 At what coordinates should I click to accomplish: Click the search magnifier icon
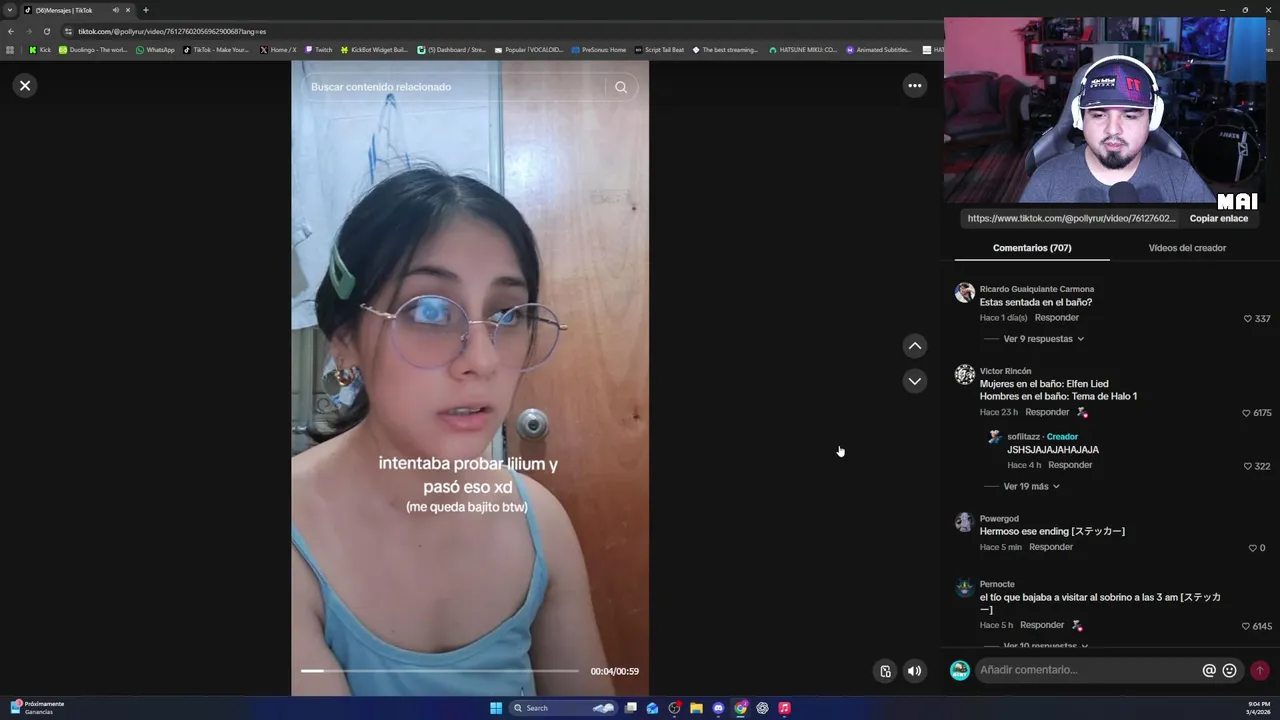coord(621,87)
